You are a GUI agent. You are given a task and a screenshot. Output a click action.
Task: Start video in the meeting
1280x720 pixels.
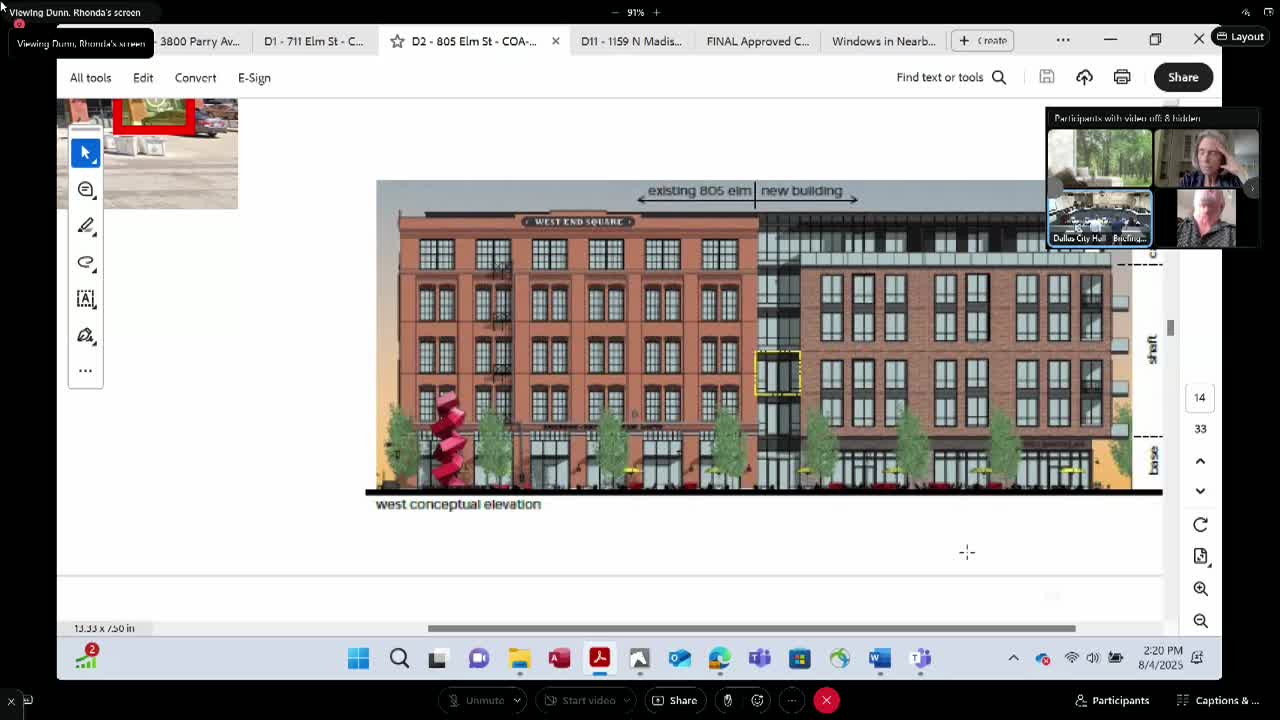(x=577, y=700)
